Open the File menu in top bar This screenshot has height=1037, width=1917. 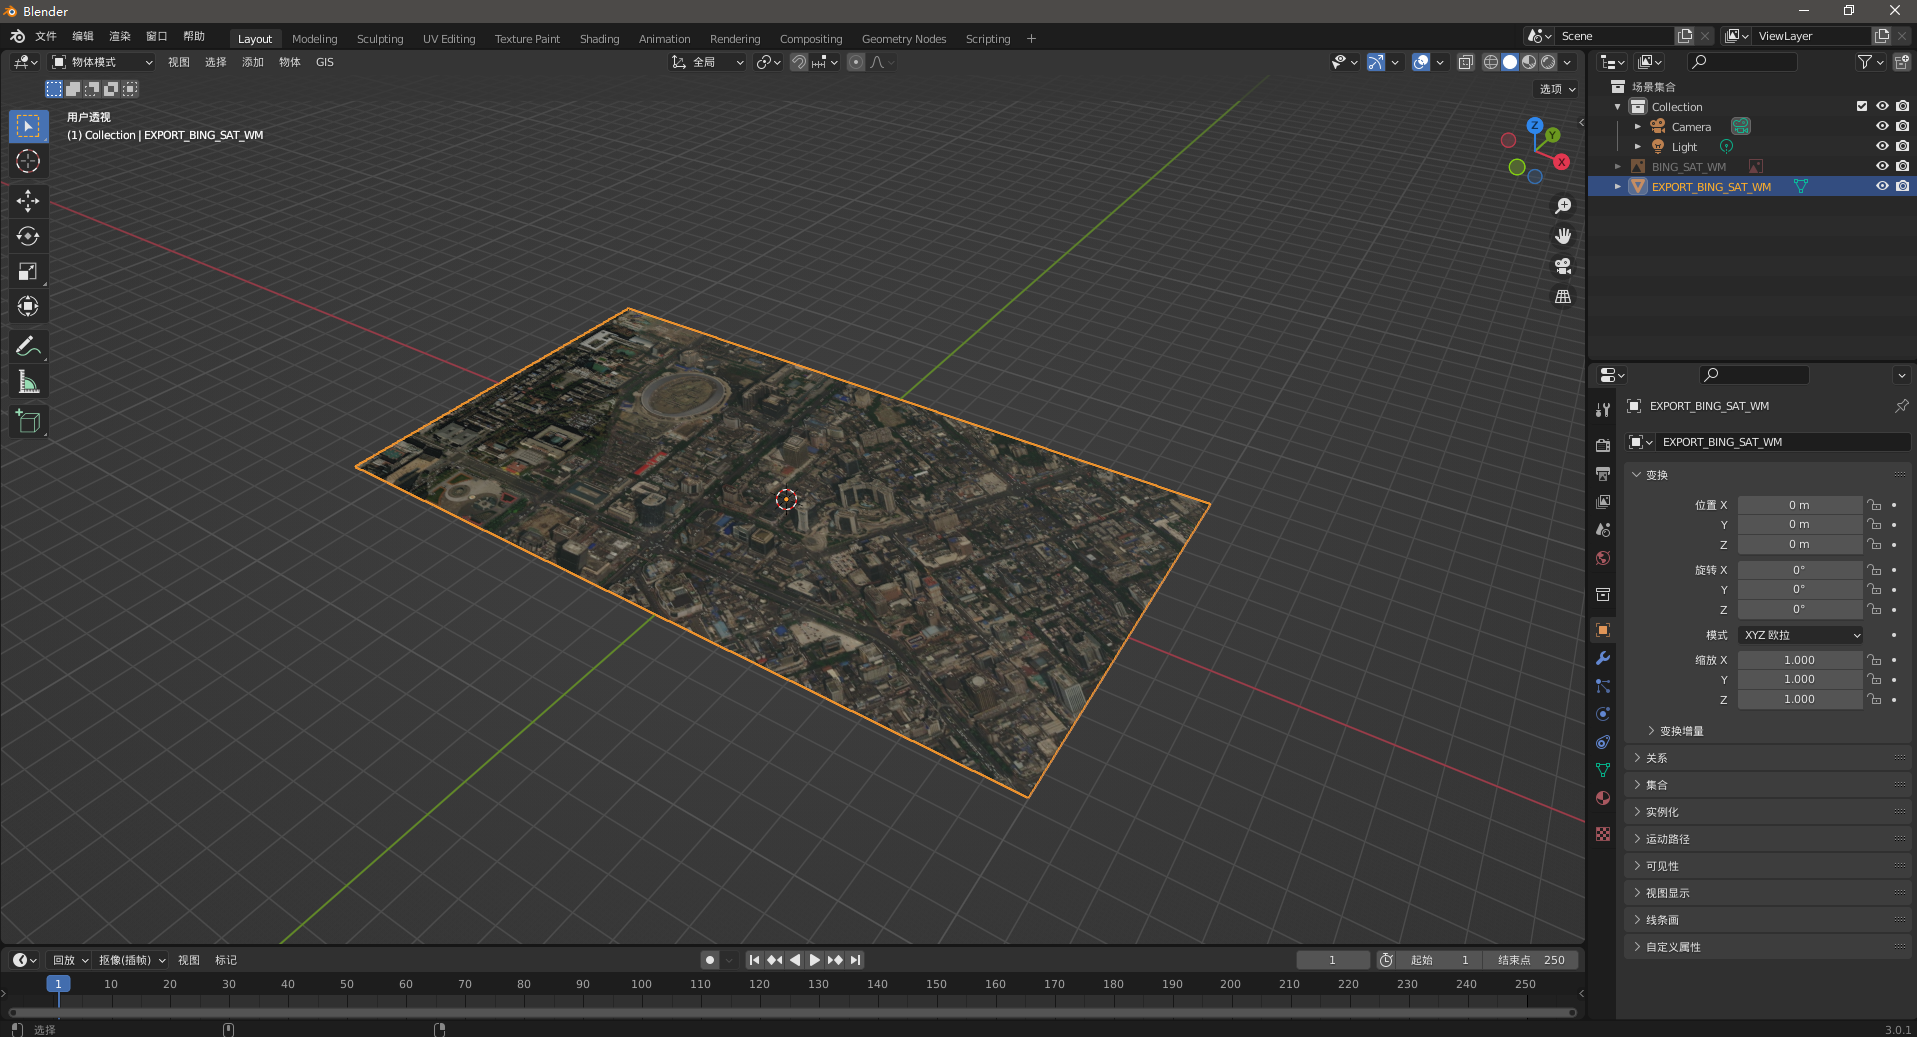pos(46,36)
